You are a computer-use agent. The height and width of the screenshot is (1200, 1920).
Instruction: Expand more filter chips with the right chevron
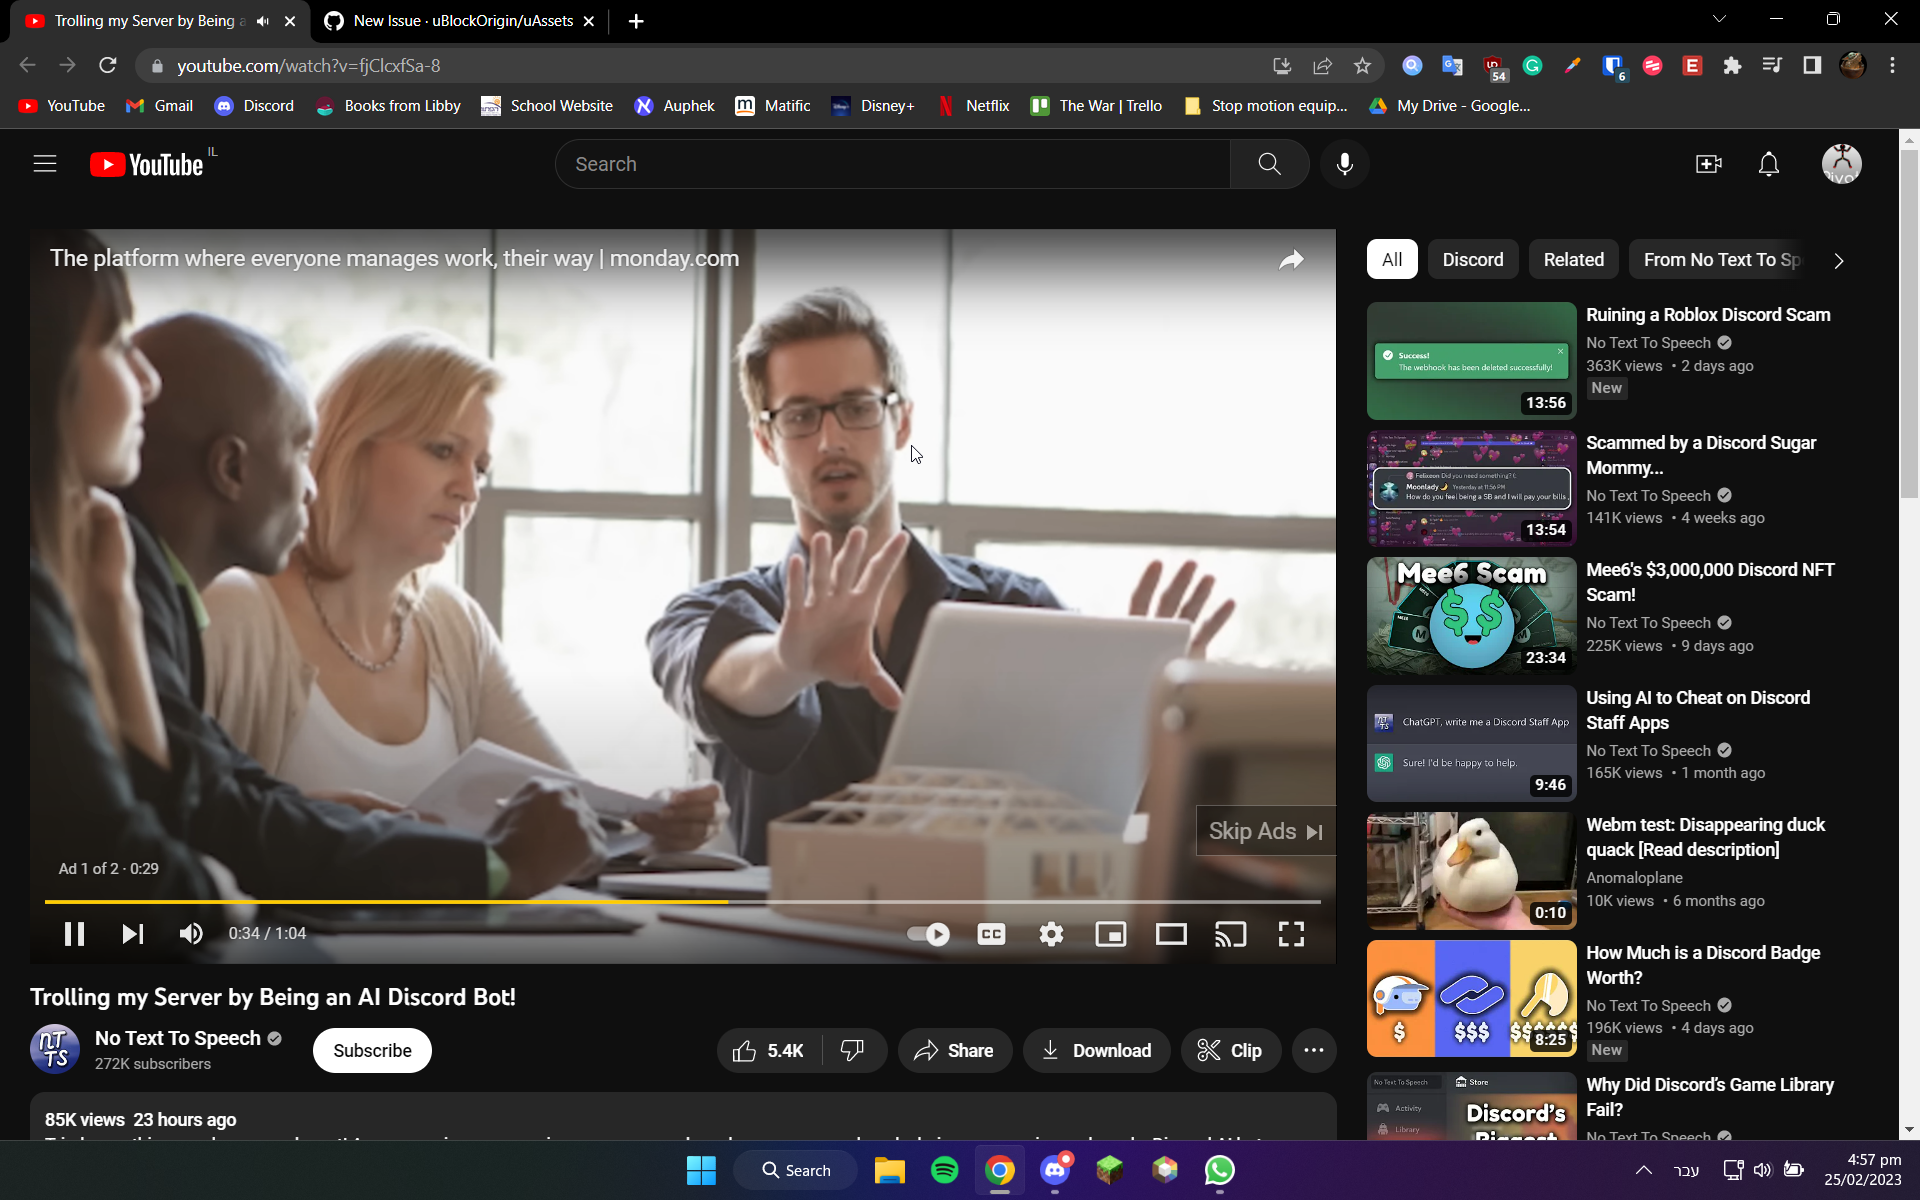(1838, 260)
